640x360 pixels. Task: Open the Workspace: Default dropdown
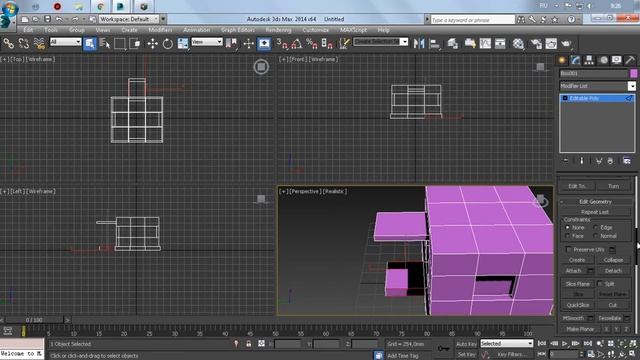129,19
